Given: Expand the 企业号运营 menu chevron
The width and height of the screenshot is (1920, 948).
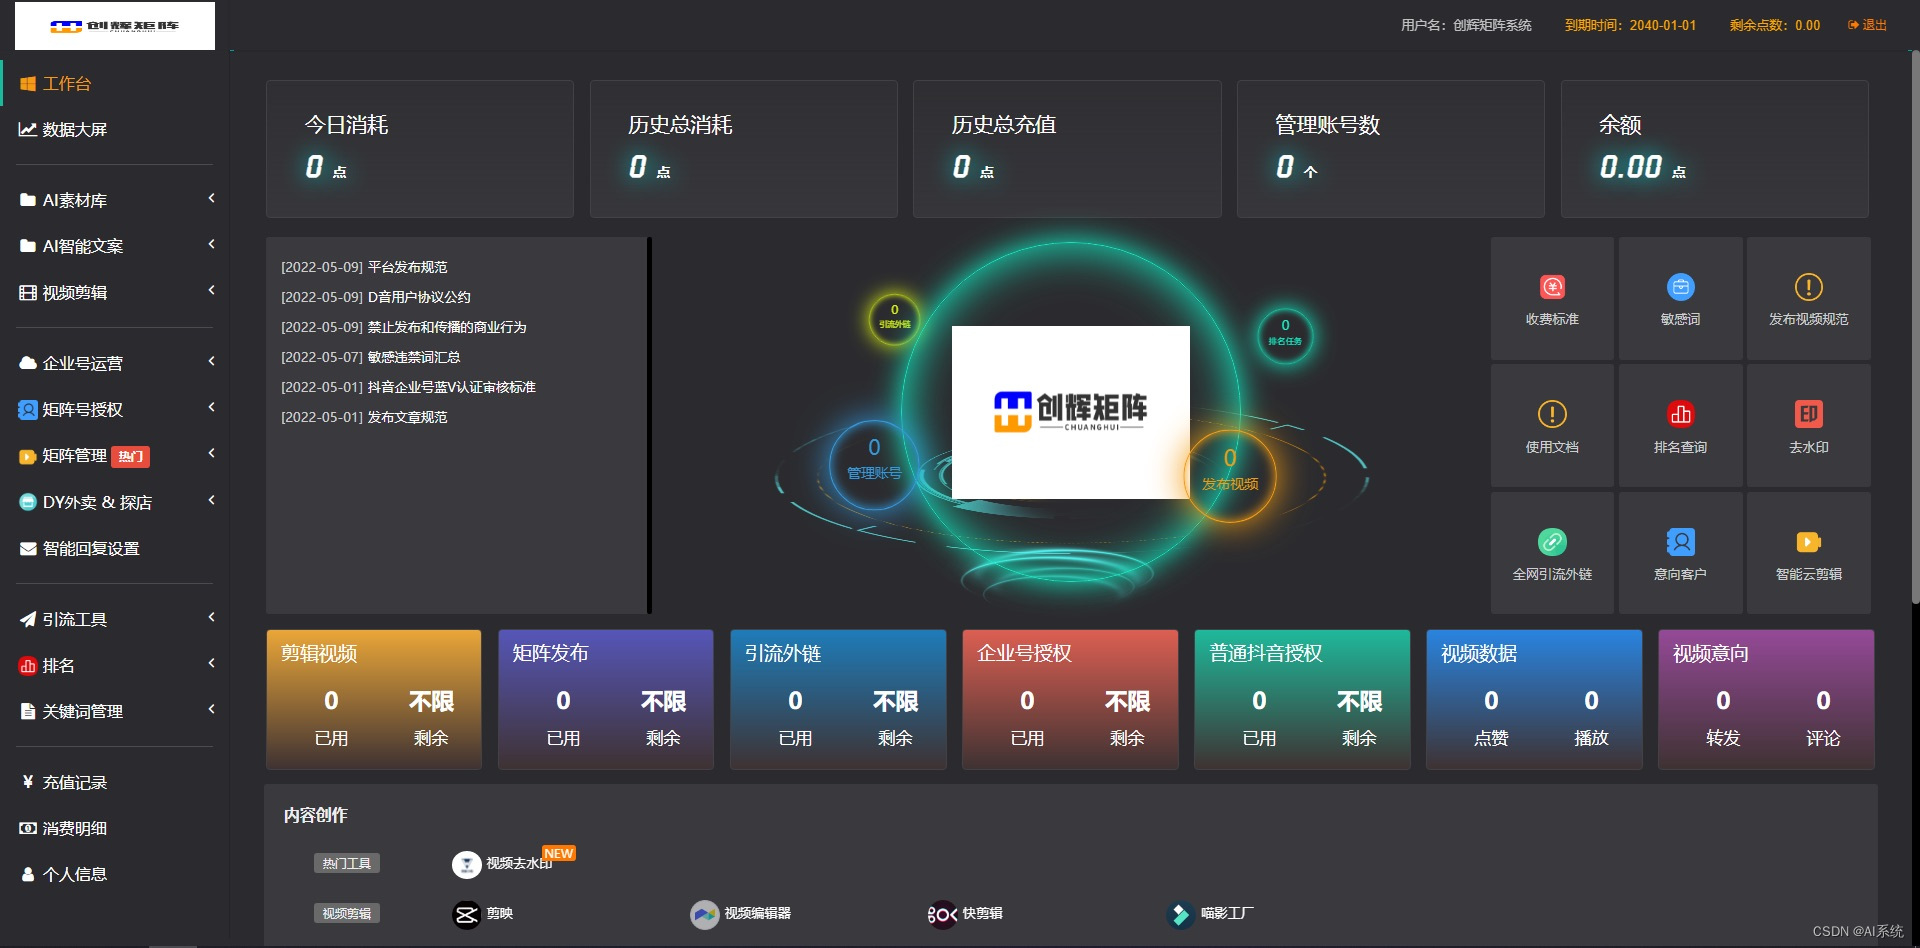Looking at the screenshot, I should [211, 362].
